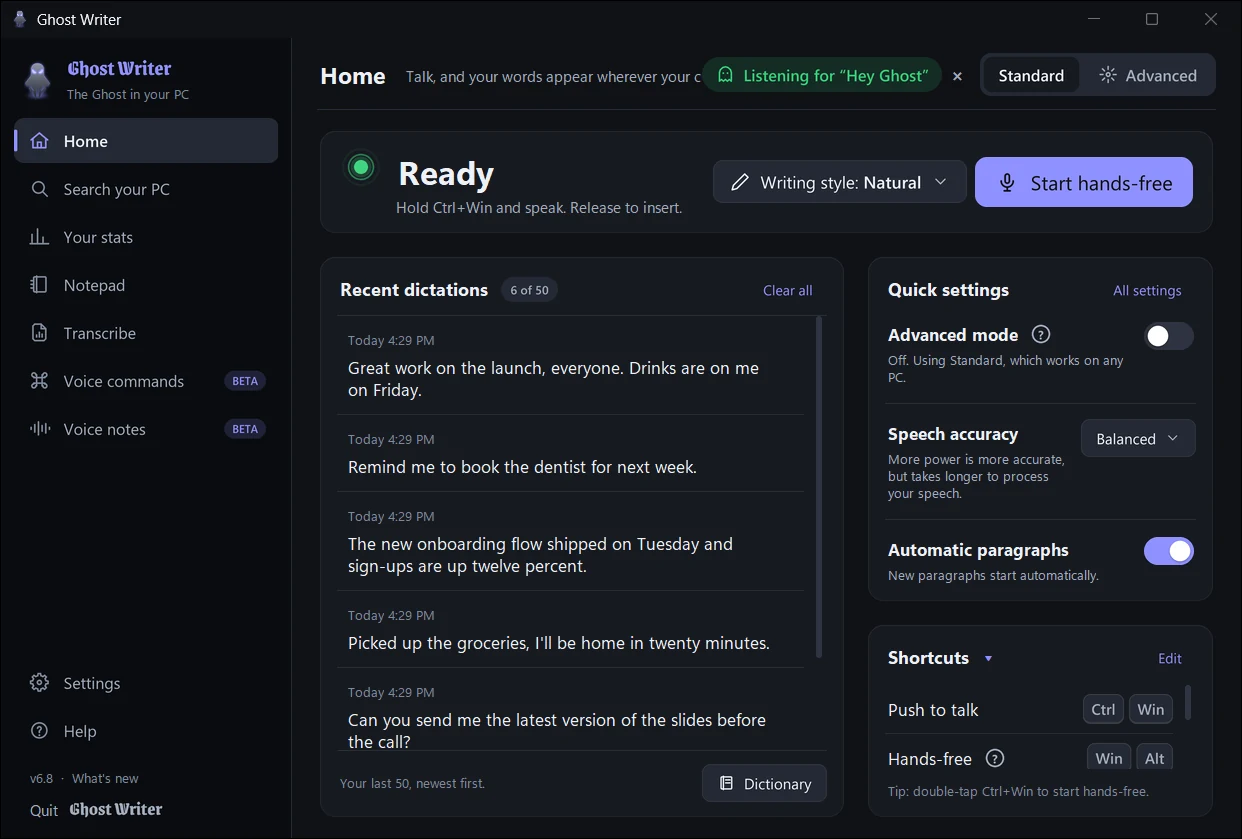This screenshot has width=1242, height=839.
Task: Click the Voice commands command-key icon
Action: tap(39, 381)
